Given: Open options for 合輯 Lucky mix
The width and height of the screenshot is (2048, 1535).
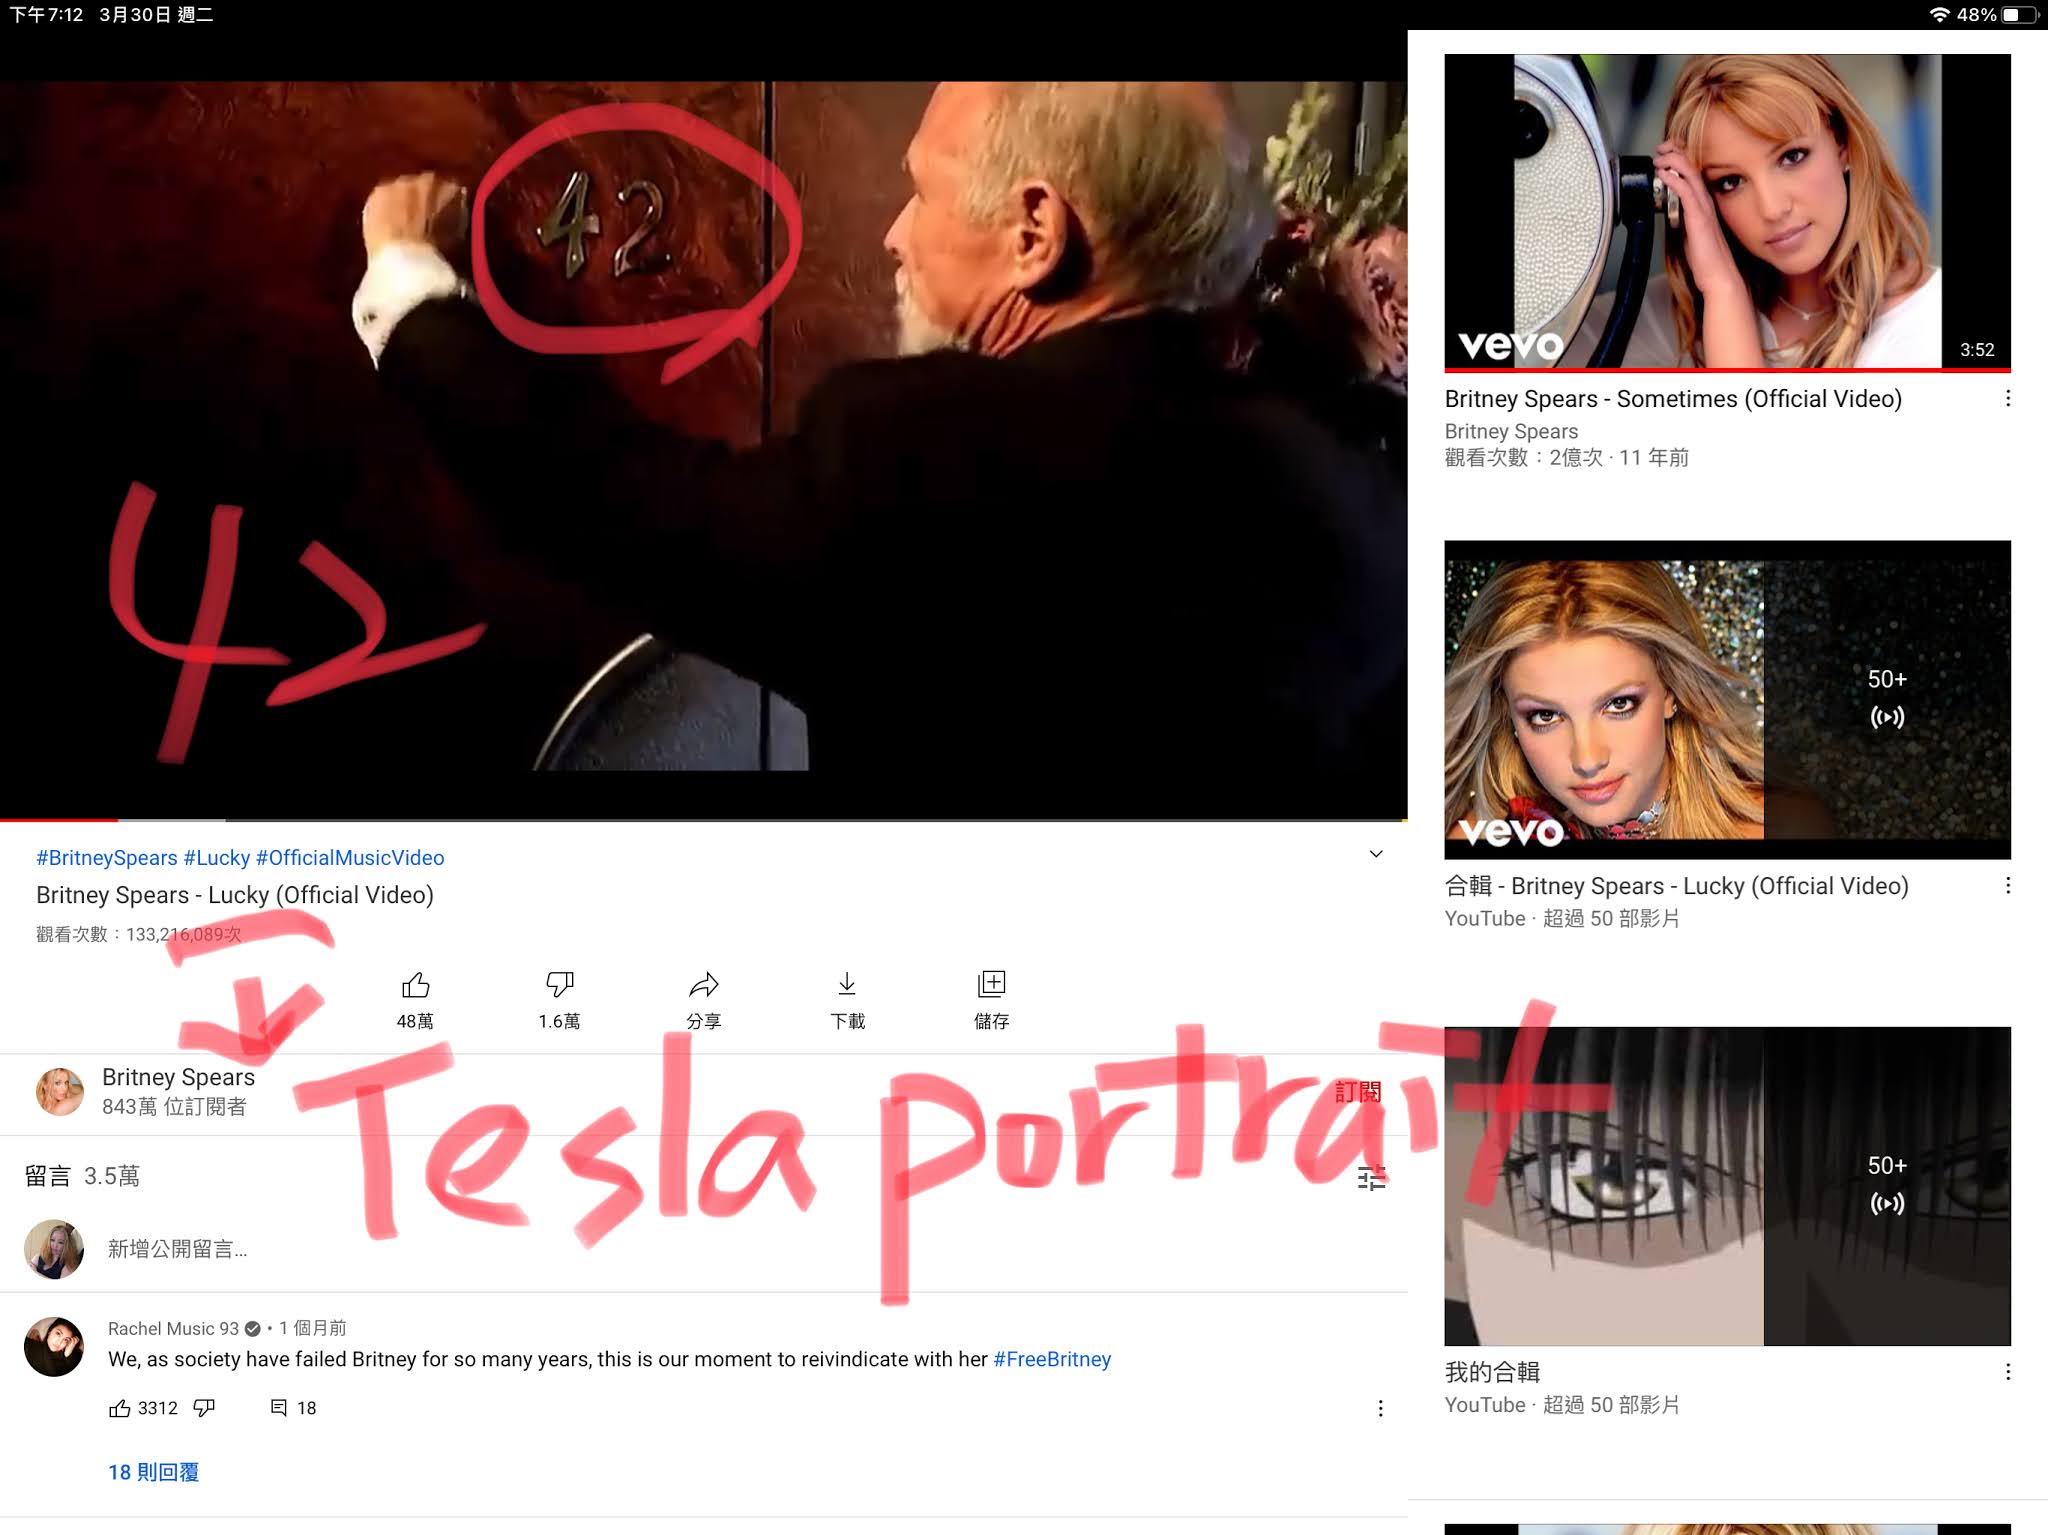Looking at the screenshot, I should 2007,886.
